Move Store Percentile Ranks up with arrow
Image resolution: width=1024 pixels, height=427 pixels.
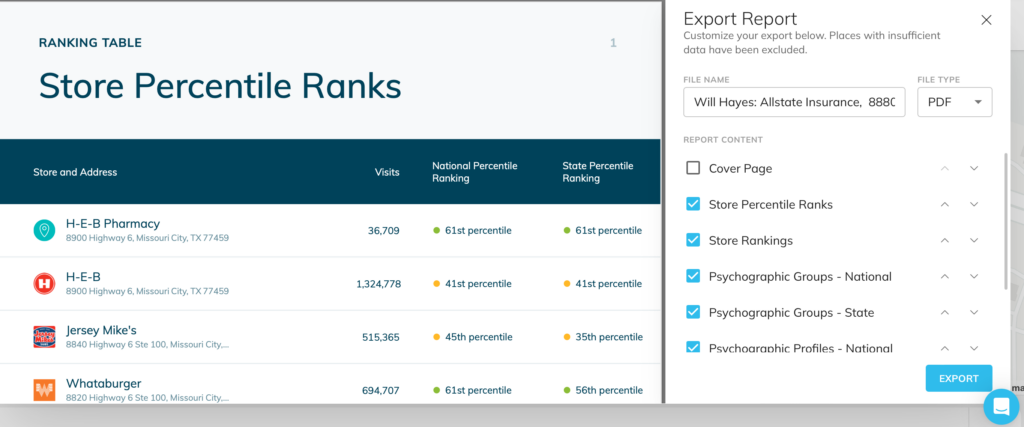(944, 204)
